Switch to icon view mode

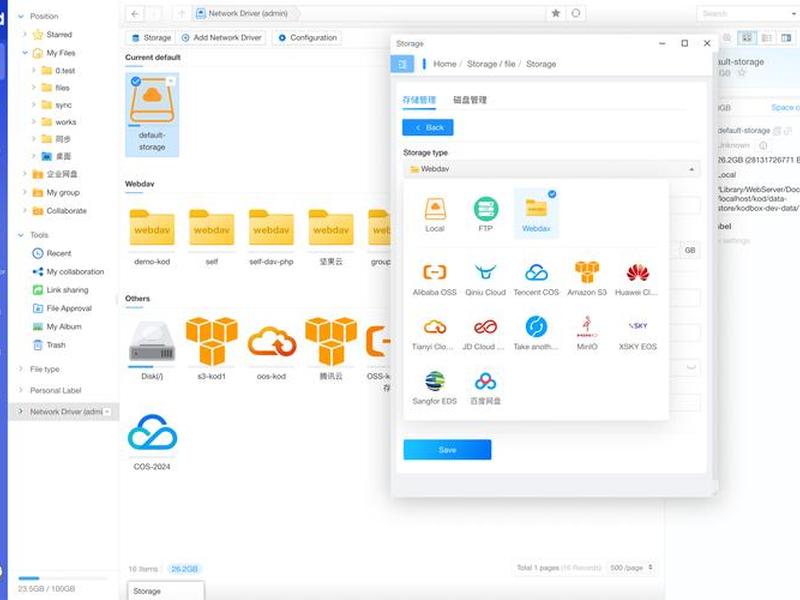[747, 38]
